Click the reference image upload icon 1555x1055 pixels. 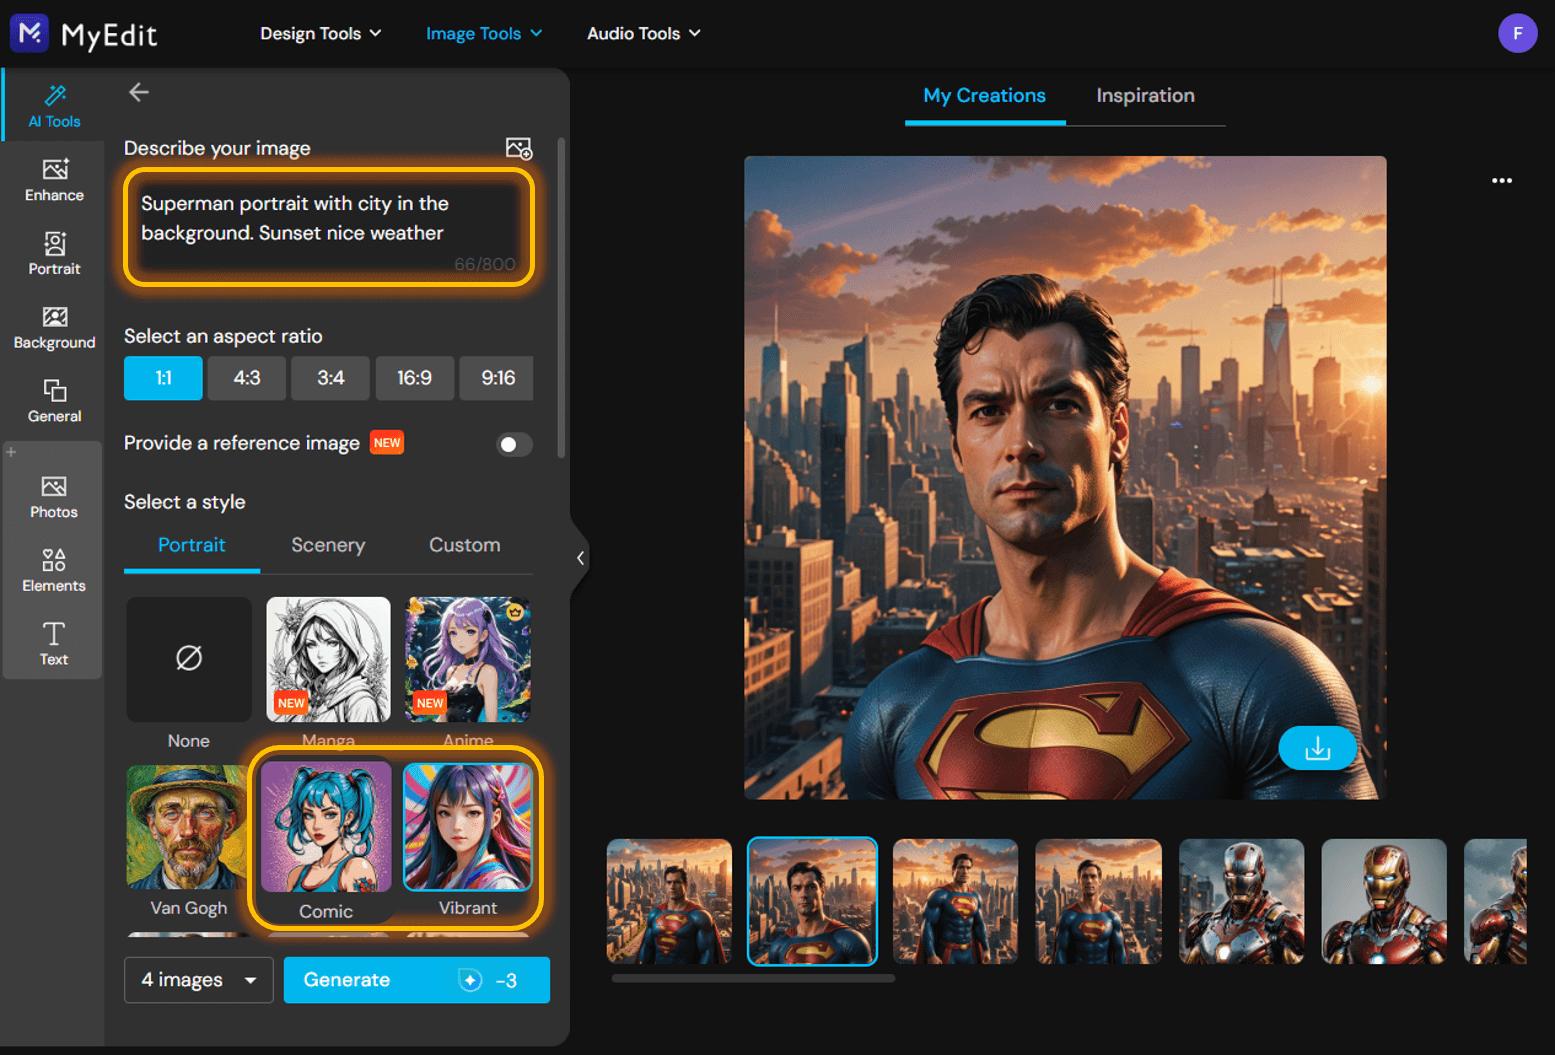[519, 148]
